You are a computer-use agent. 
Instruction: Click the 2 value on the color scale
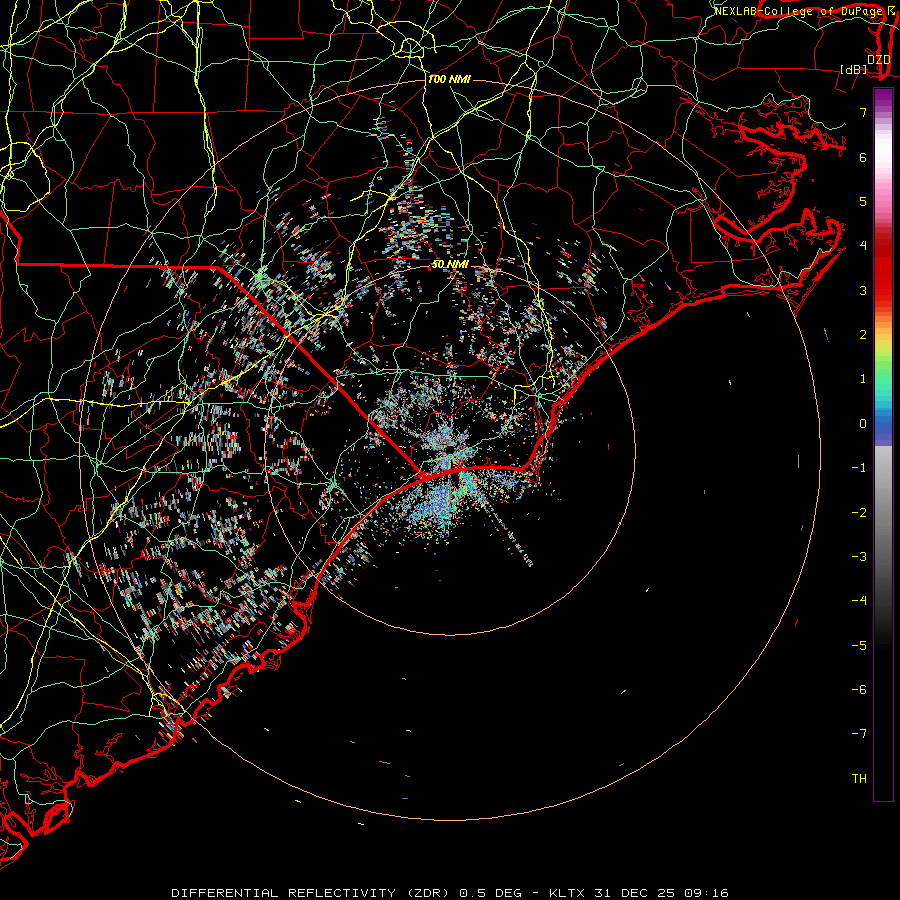pyautogui.click(x=863, y=335)
